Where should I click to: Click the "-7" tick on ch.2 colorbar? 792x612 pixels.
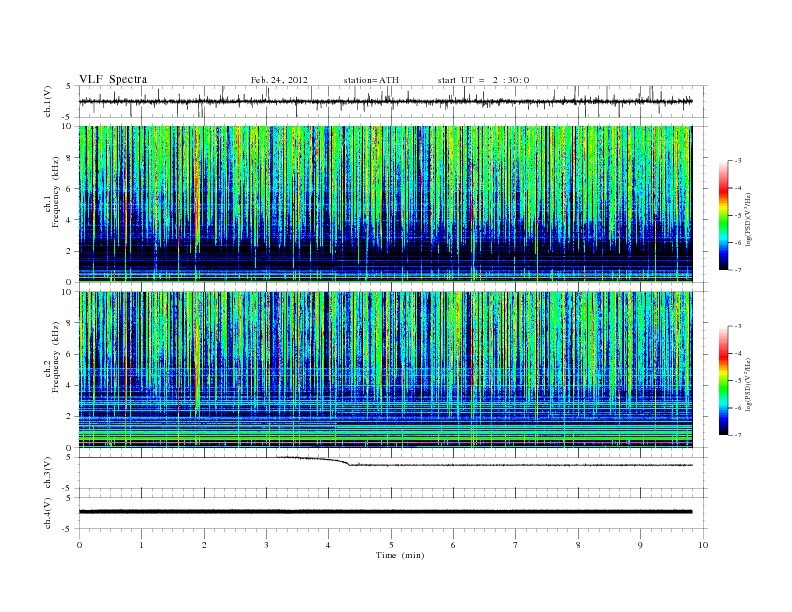tap(738, 435)
